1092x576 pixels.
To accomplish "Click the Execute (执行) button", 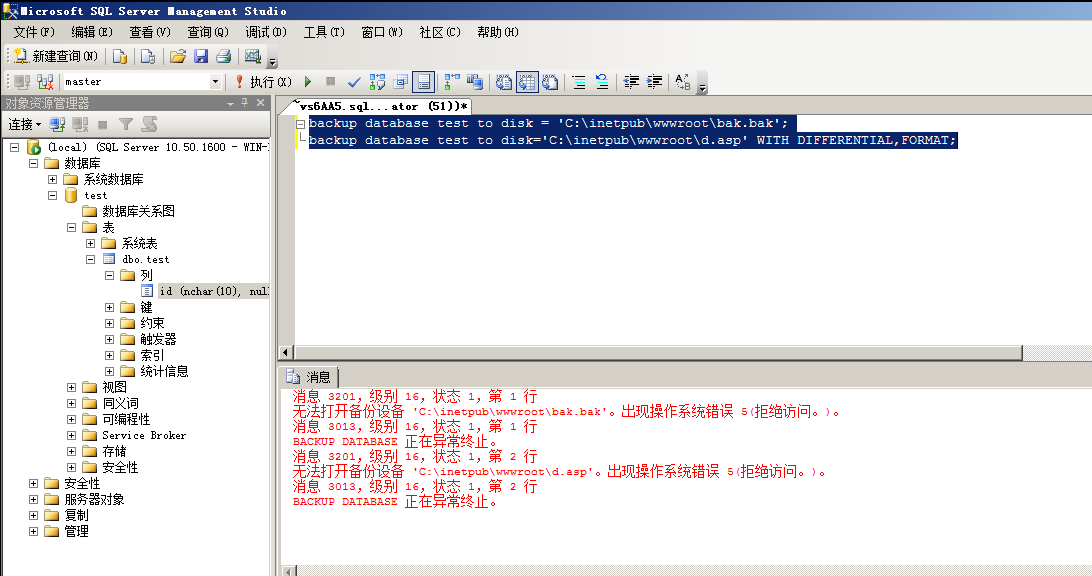I will [263, 82].
